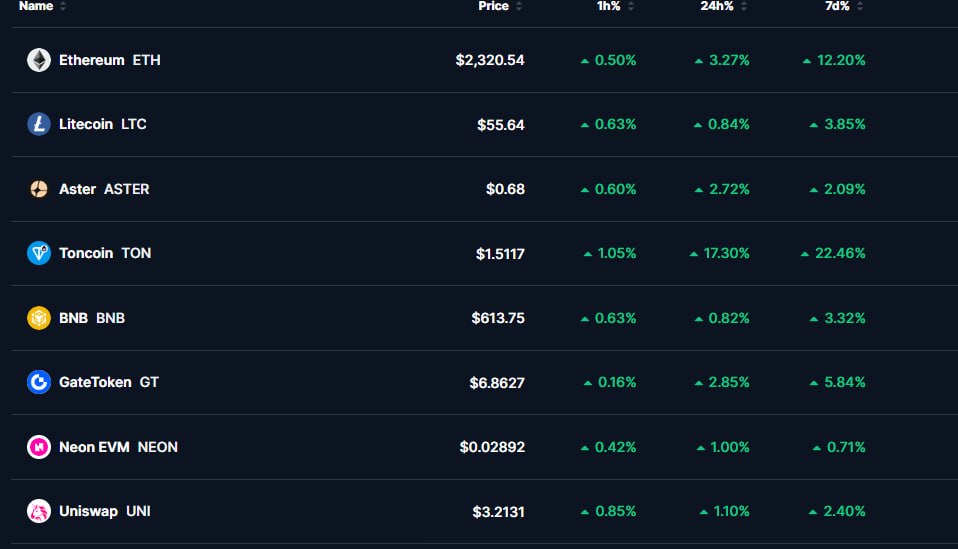Click the Litecoin logo icon
This screenshot has width=958, height=549.
click(x=39, y=124)
